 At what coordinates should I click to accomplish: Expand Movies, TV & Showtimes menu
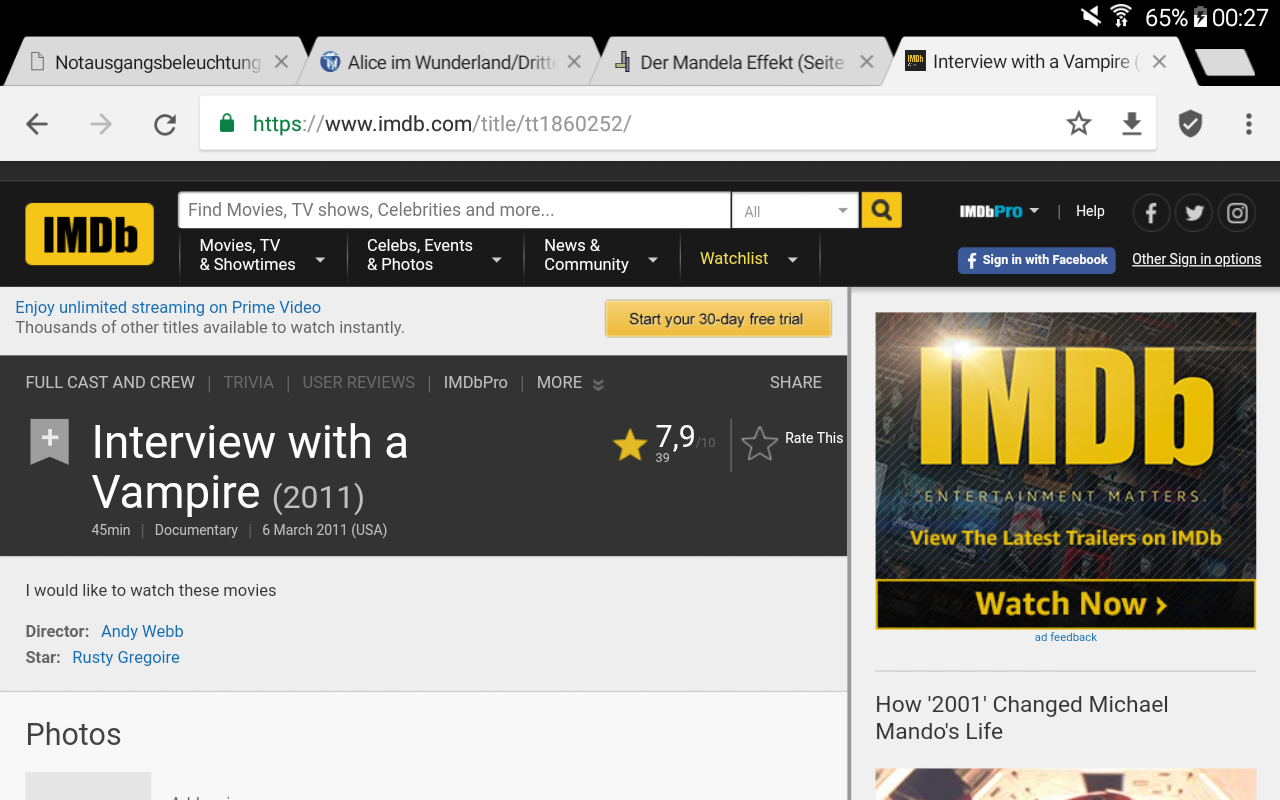pos(263,255)
